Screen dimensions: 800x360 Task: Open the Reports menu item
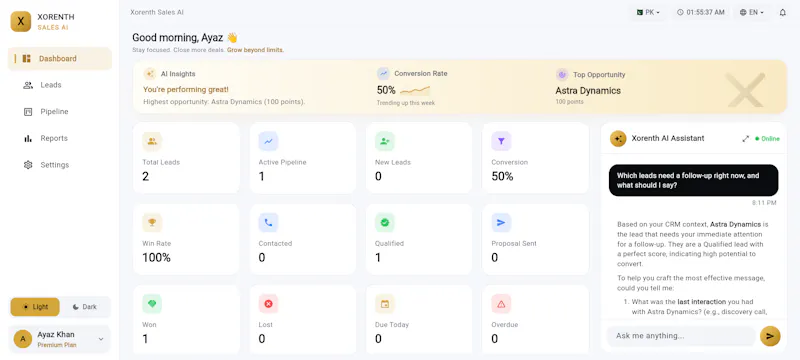(x=60, y=138)
